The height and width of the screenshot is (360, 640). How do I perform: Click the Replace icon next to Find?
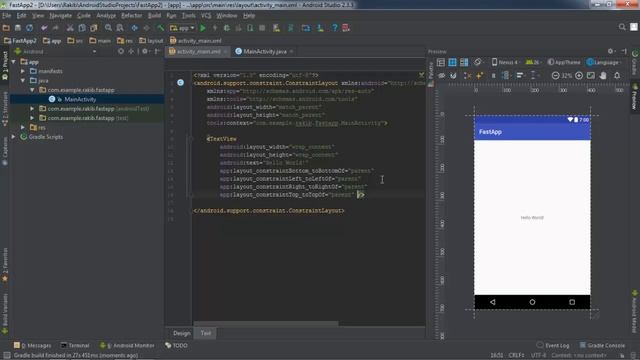click(120, 28)
